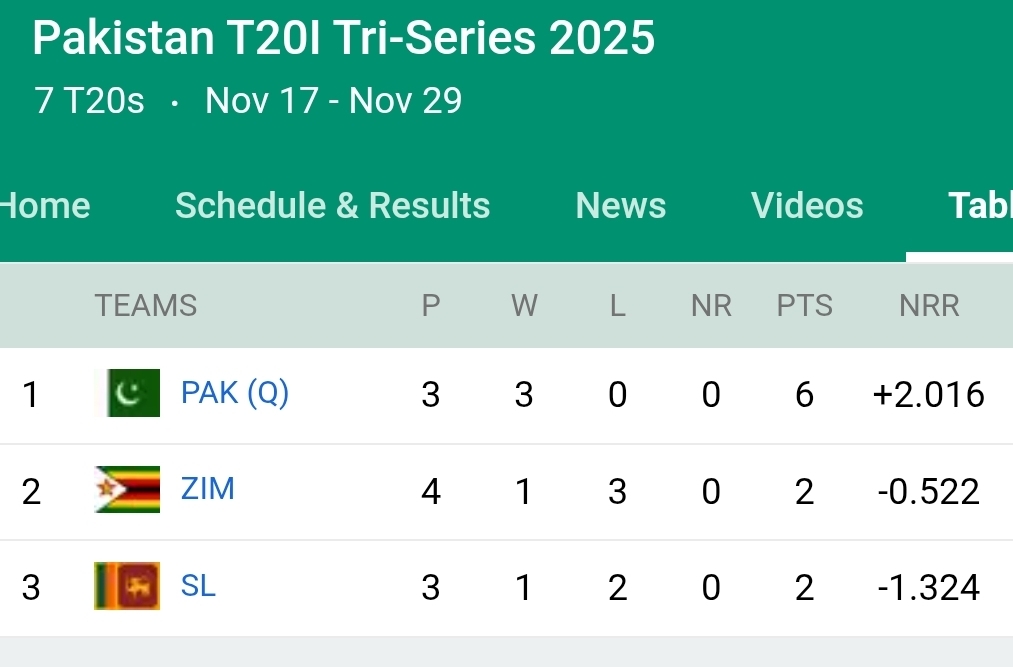Screen dimensions: 1013x667
Task: Click the NRR column header
Action: (929, 305)
